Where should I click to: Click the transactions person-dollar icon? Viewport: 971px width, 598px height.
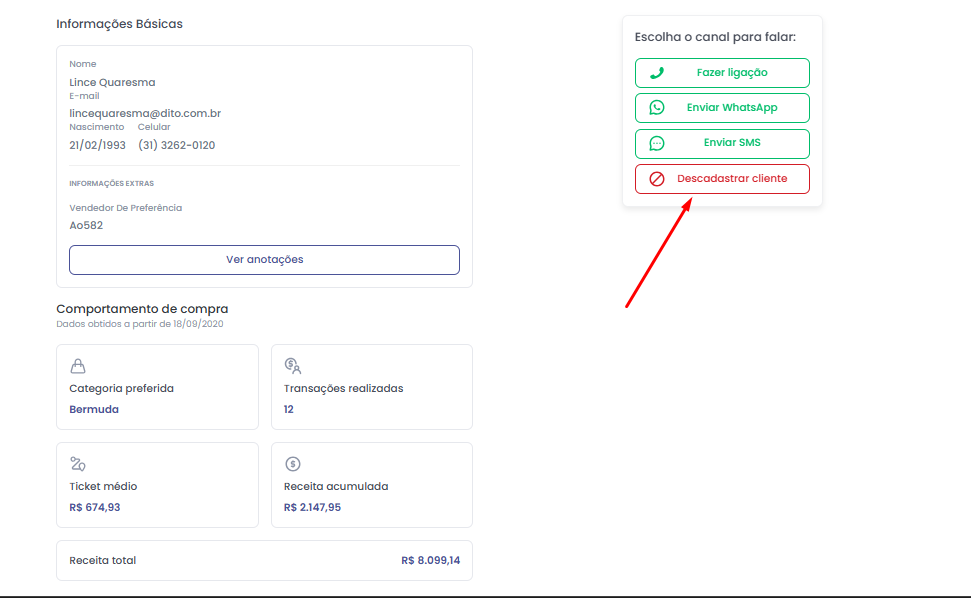292,366
